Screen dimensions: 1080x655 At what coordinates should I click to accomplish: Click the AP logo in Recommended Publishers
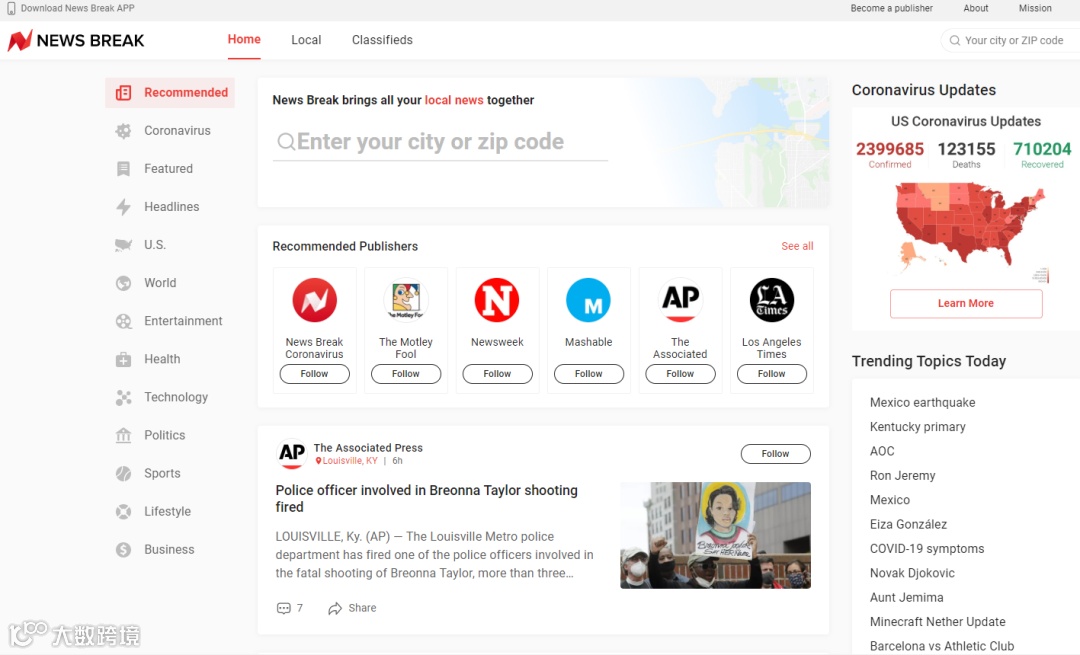pyautogui.click(x=680, y=300)
